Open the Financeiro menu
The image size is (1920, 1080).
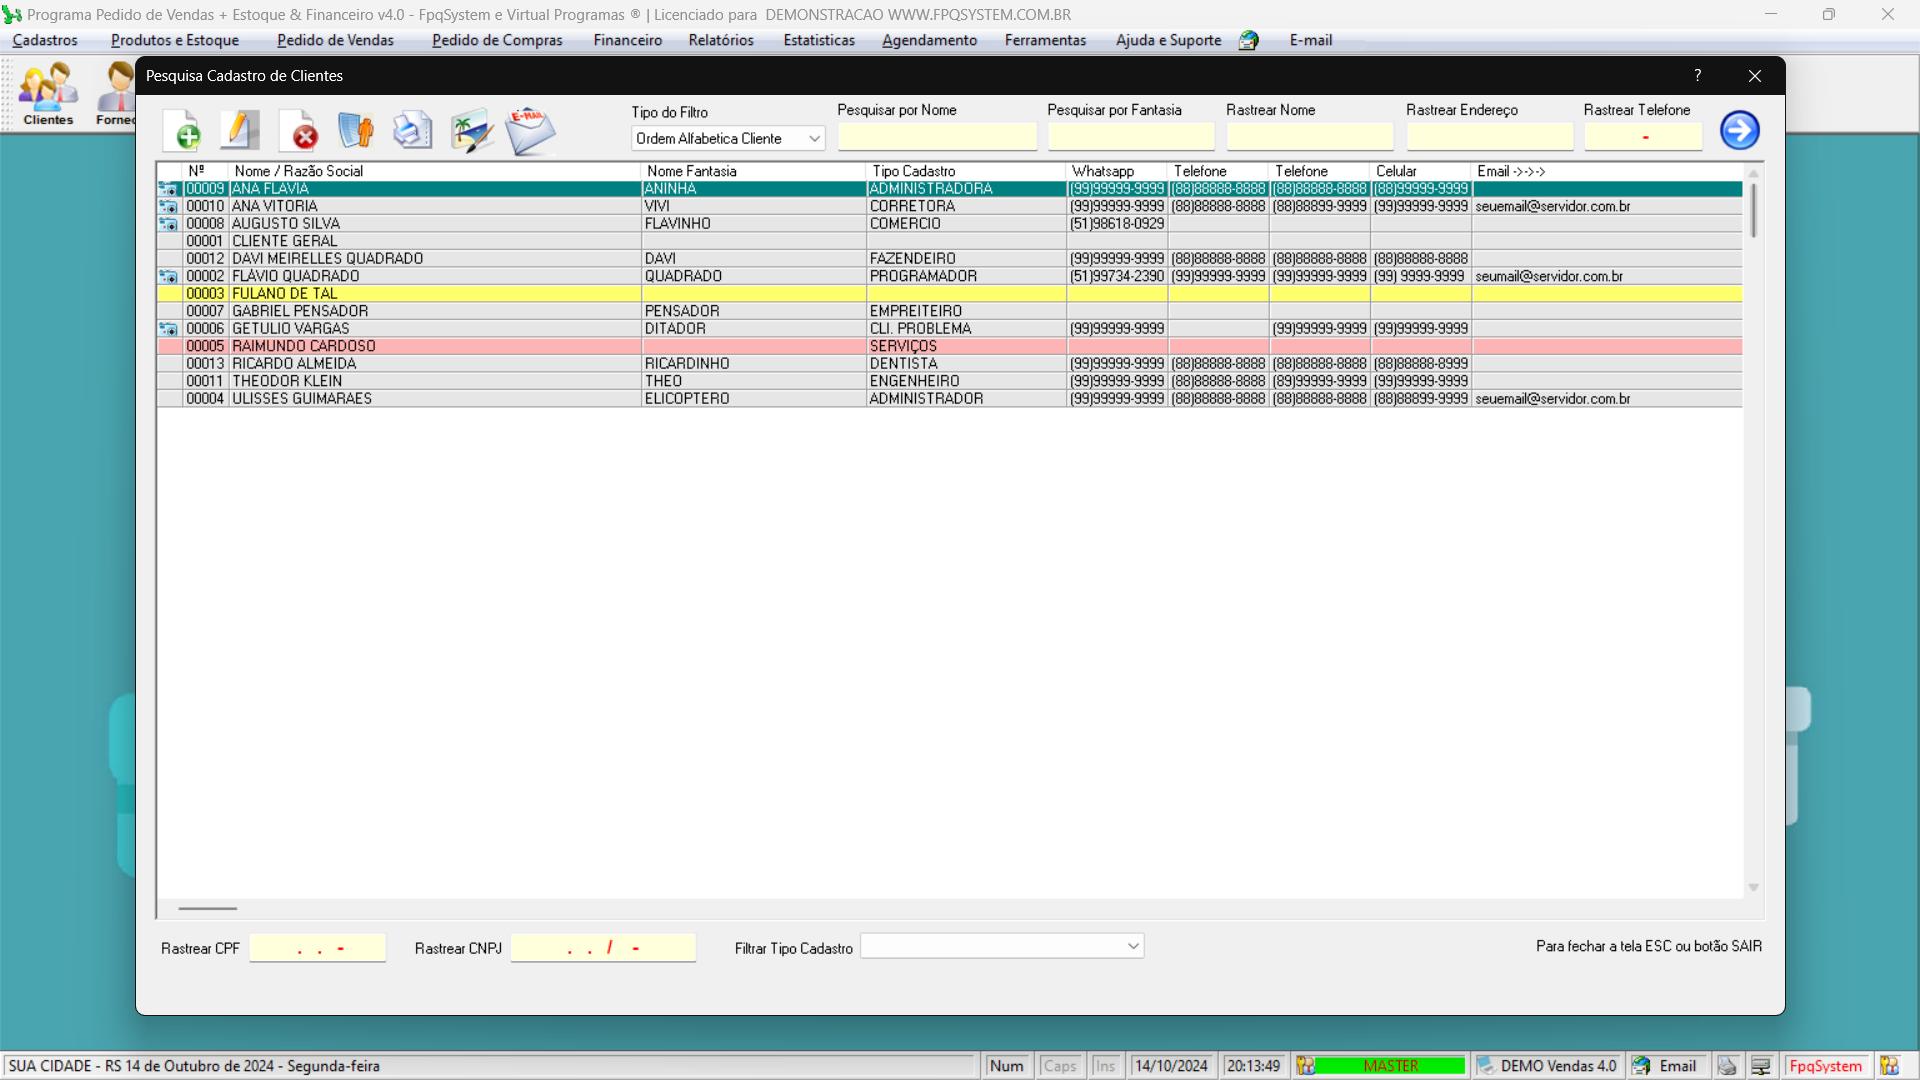627,41
